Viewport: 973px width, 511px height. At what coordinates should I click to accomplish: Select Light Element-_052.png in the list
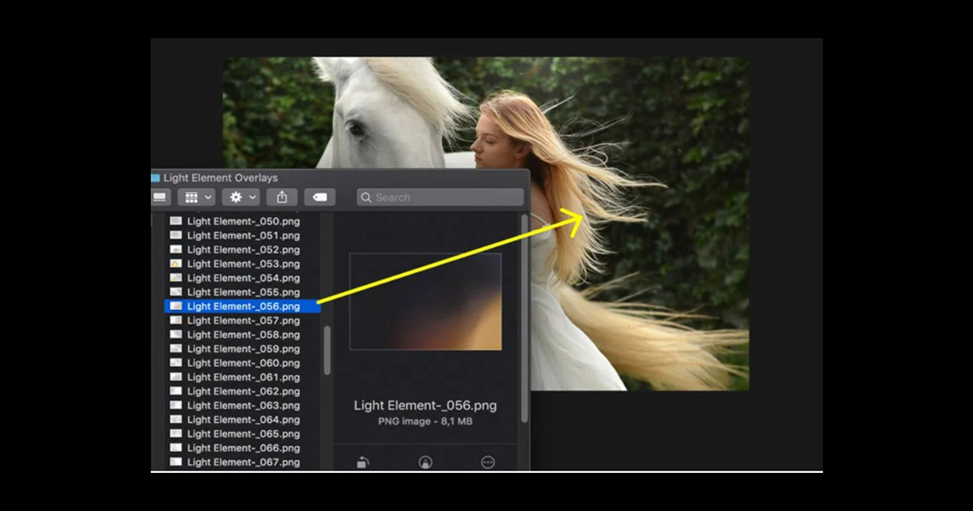coord(243,250)
